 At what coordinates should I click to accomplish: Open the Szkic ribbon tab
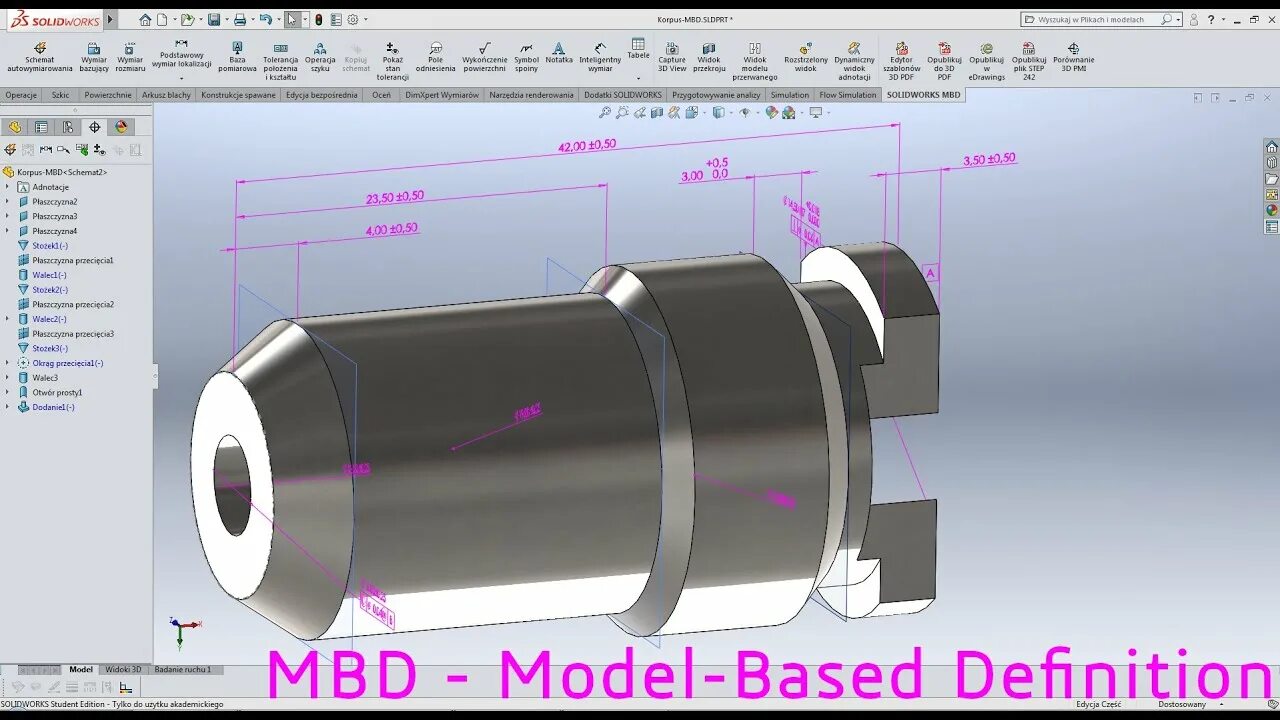pos(60,95)
